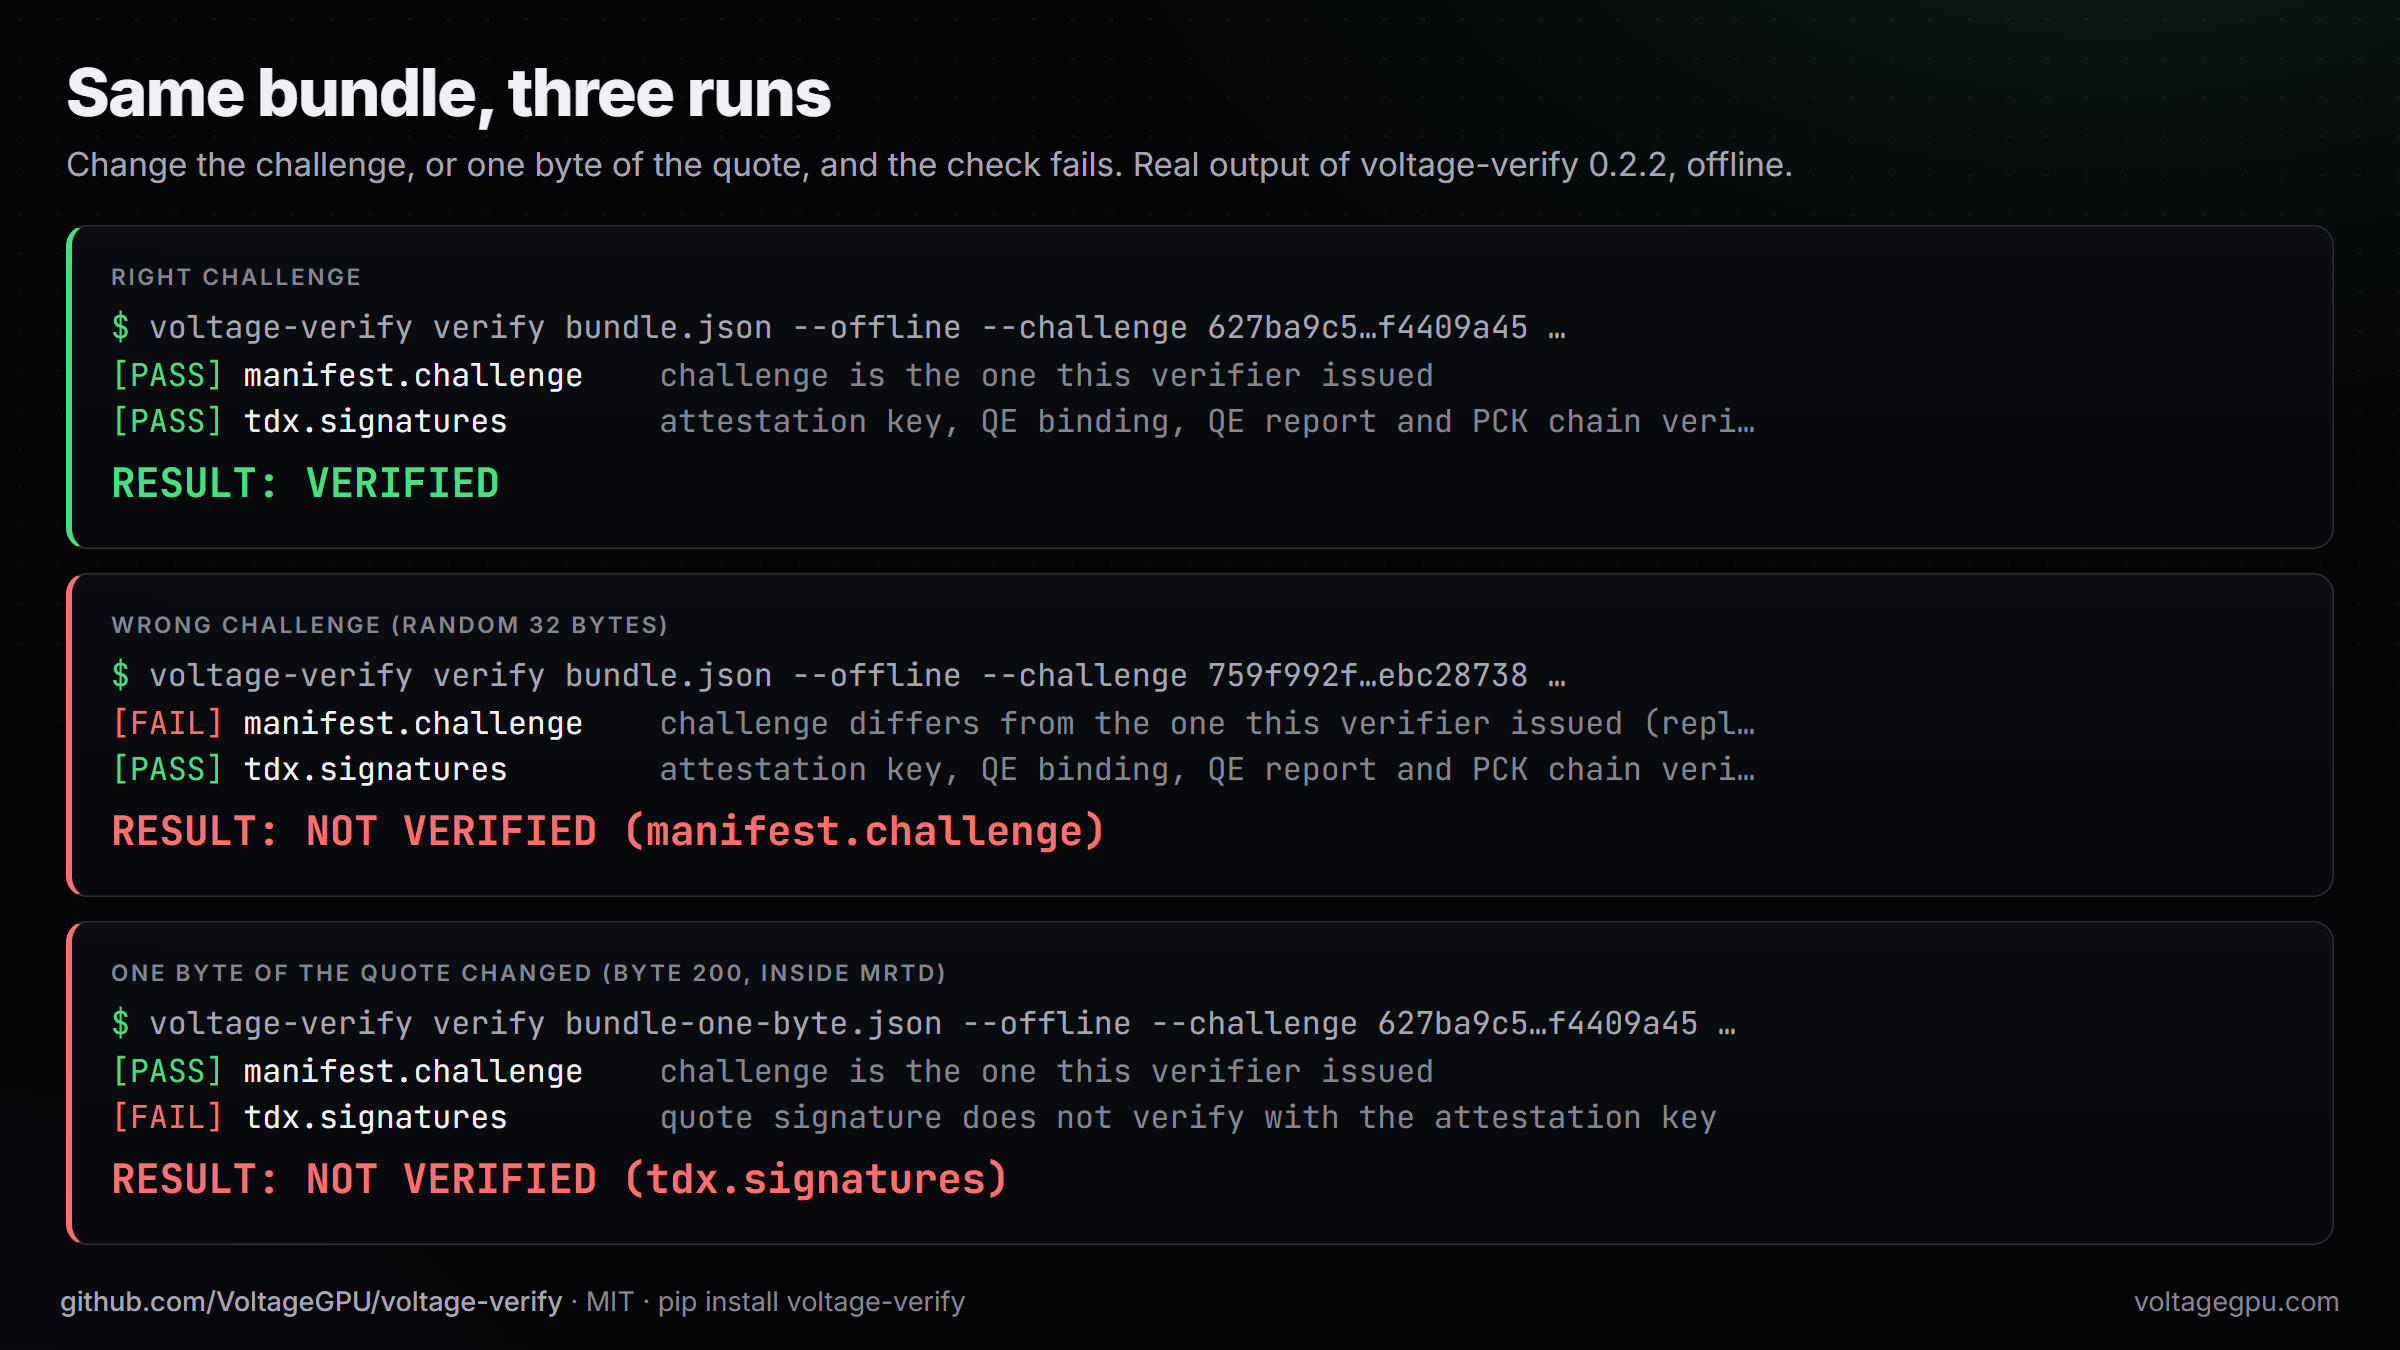Click the 'MIT' license text in the footer
Image resolution: width=2400 pixels, height=1350 pixels.
click(x=609, y=1302)
